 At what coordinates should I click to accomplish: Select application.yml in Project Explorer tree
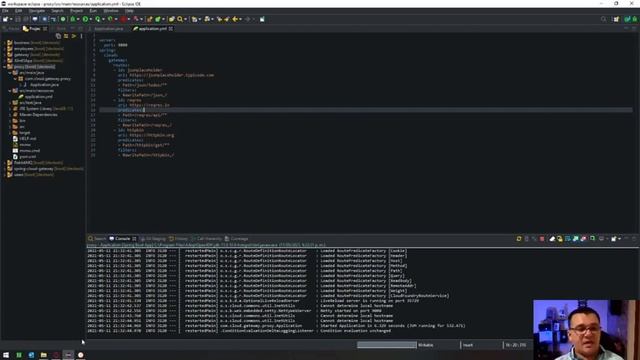(38, 97)
